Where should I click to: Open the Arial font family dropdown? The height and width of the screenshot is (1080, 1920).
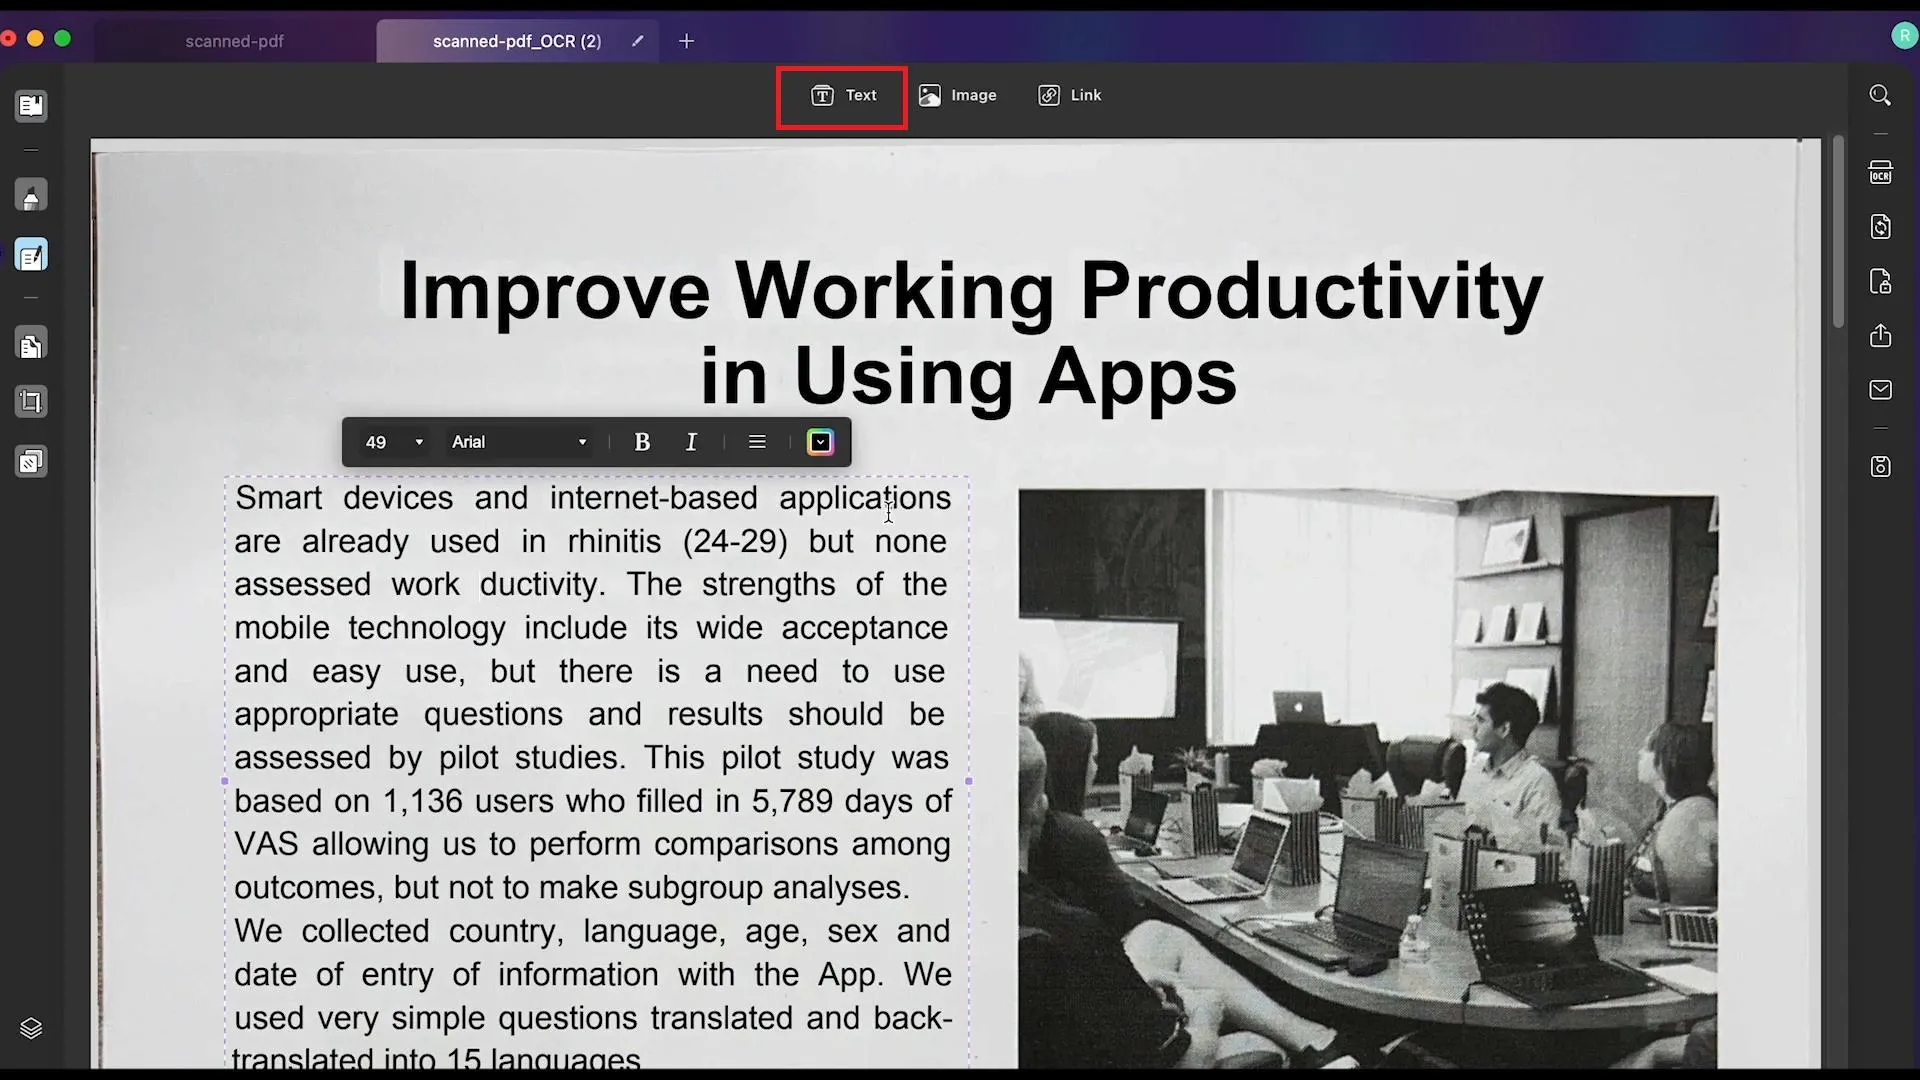click(519, 441)
